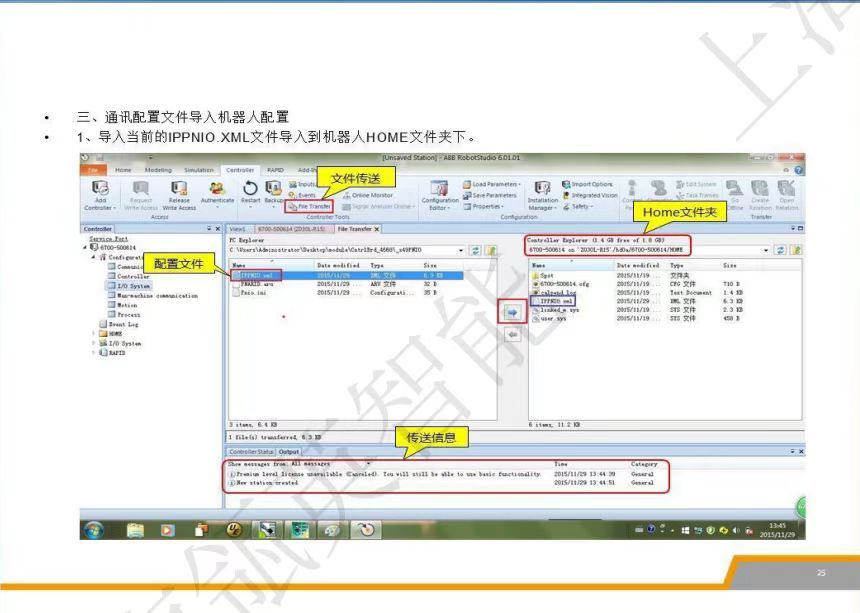Transfer file to controller with right arrow
Viewport: 860px width, 613px height.
click(x=512, y=313)
